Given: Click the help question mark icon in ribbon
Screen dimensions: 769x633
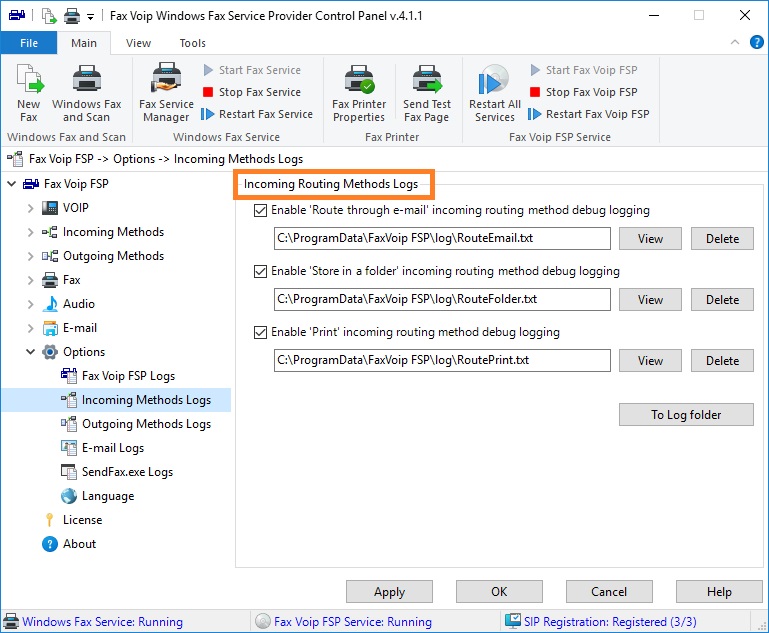Looking at the screenshot, I should 756,42.
